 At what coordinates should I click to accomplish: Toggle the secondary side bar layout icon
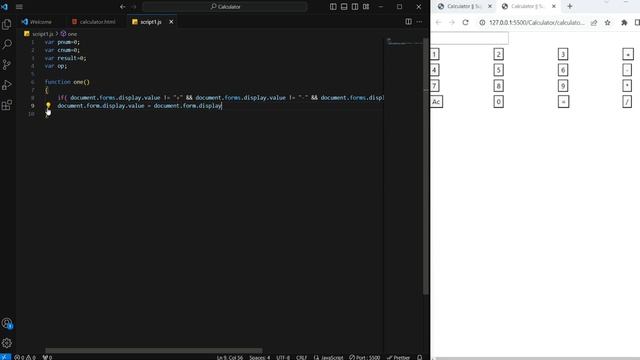(x=355, y=7)
